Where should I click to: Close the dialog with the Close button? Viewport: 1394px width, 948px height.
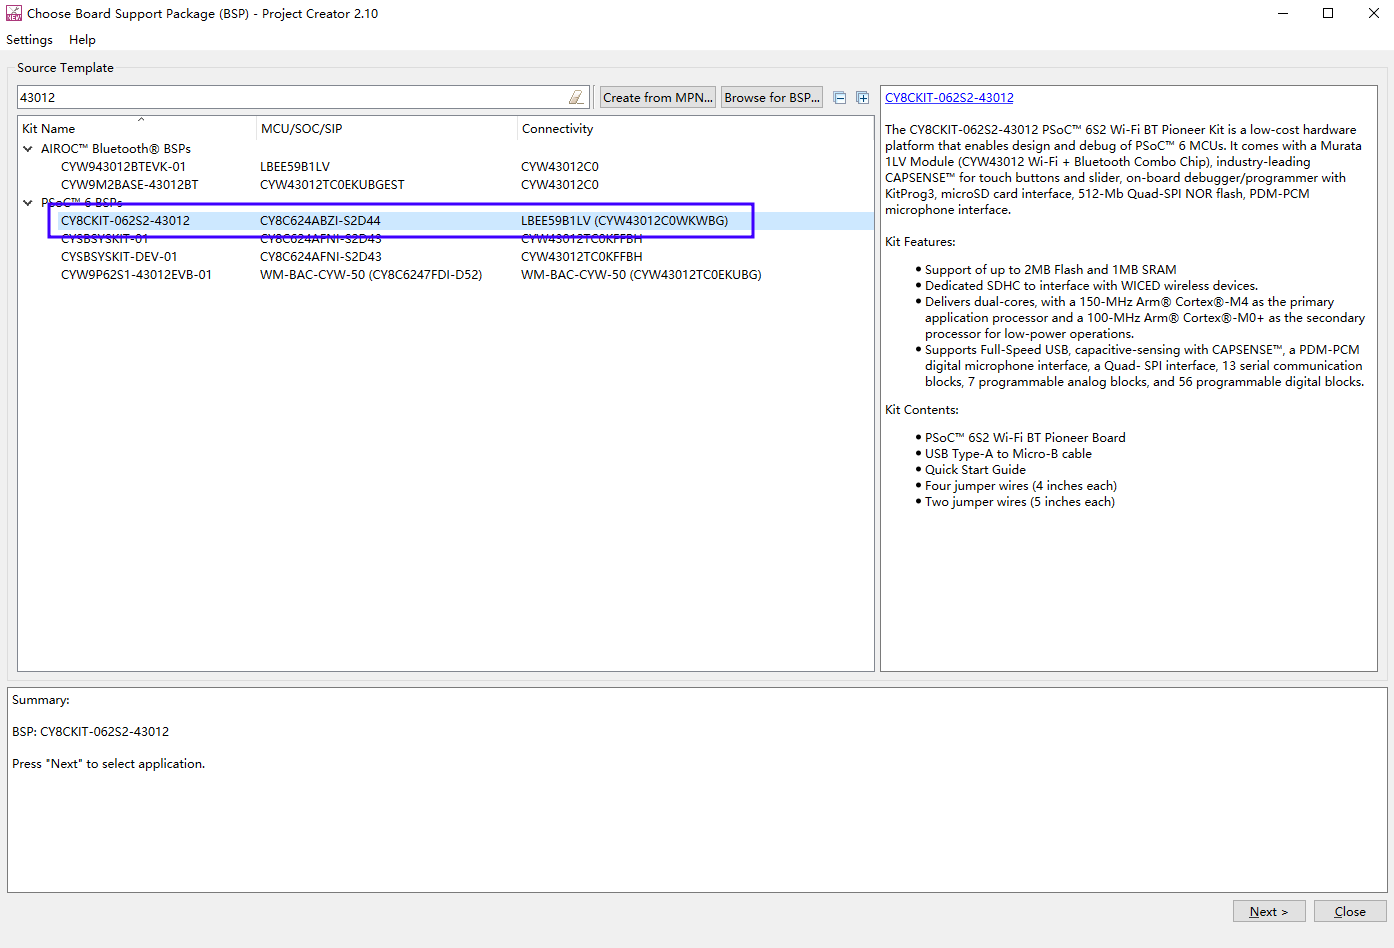pyautogui.click(x=1350, y=911)
